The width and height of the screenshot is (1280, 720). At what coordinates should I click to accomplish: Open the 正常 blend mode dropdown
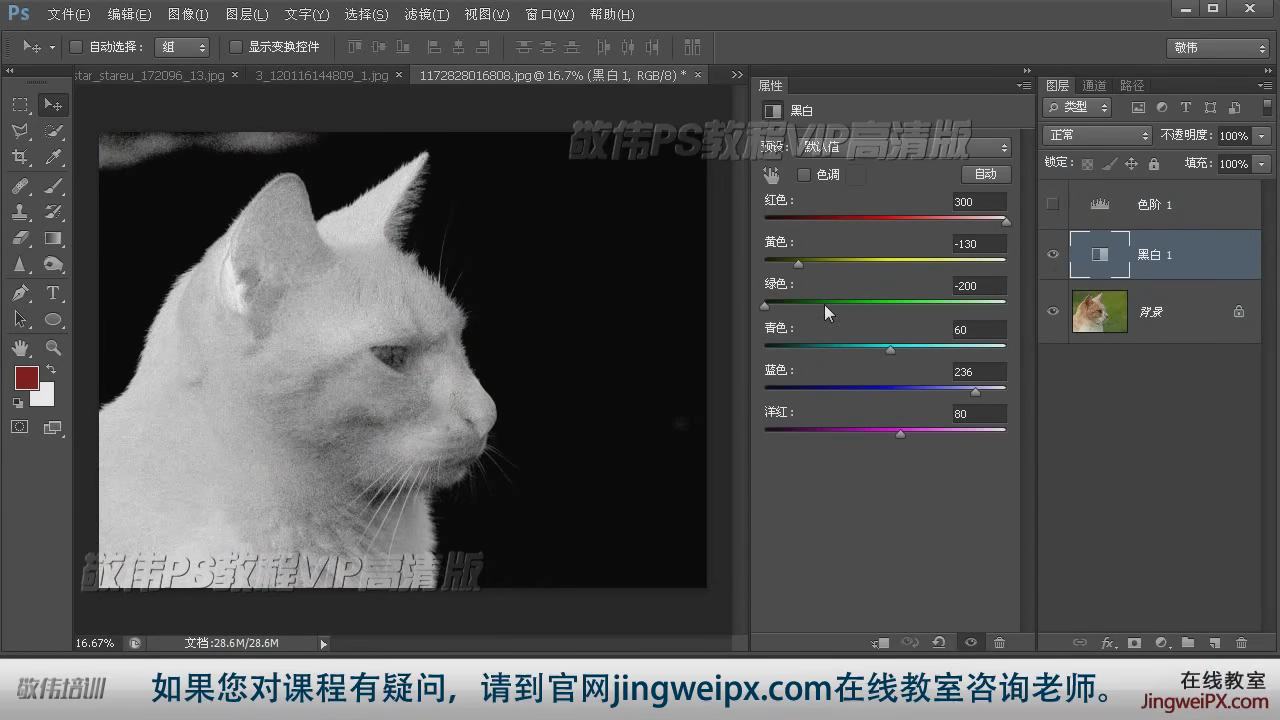point(1098,135)
